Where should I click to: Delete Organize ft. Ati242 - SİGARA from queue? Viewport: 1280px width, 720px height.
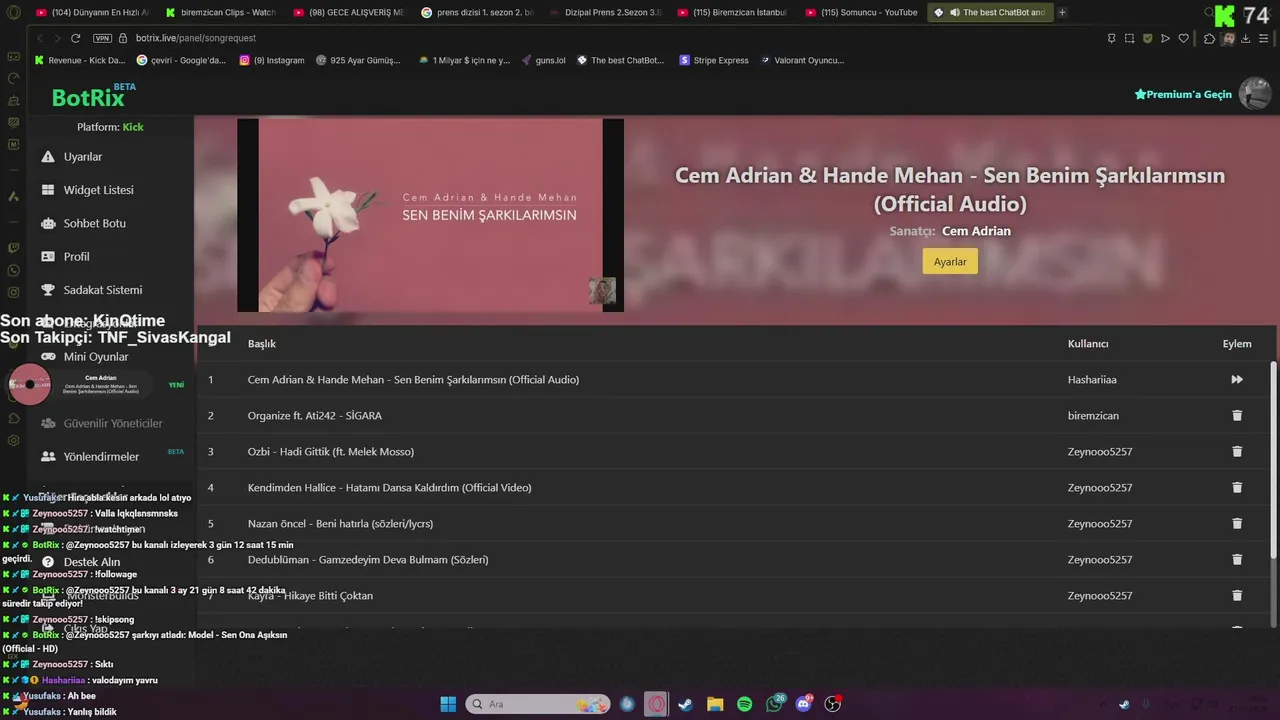[x=1237, y=416]
